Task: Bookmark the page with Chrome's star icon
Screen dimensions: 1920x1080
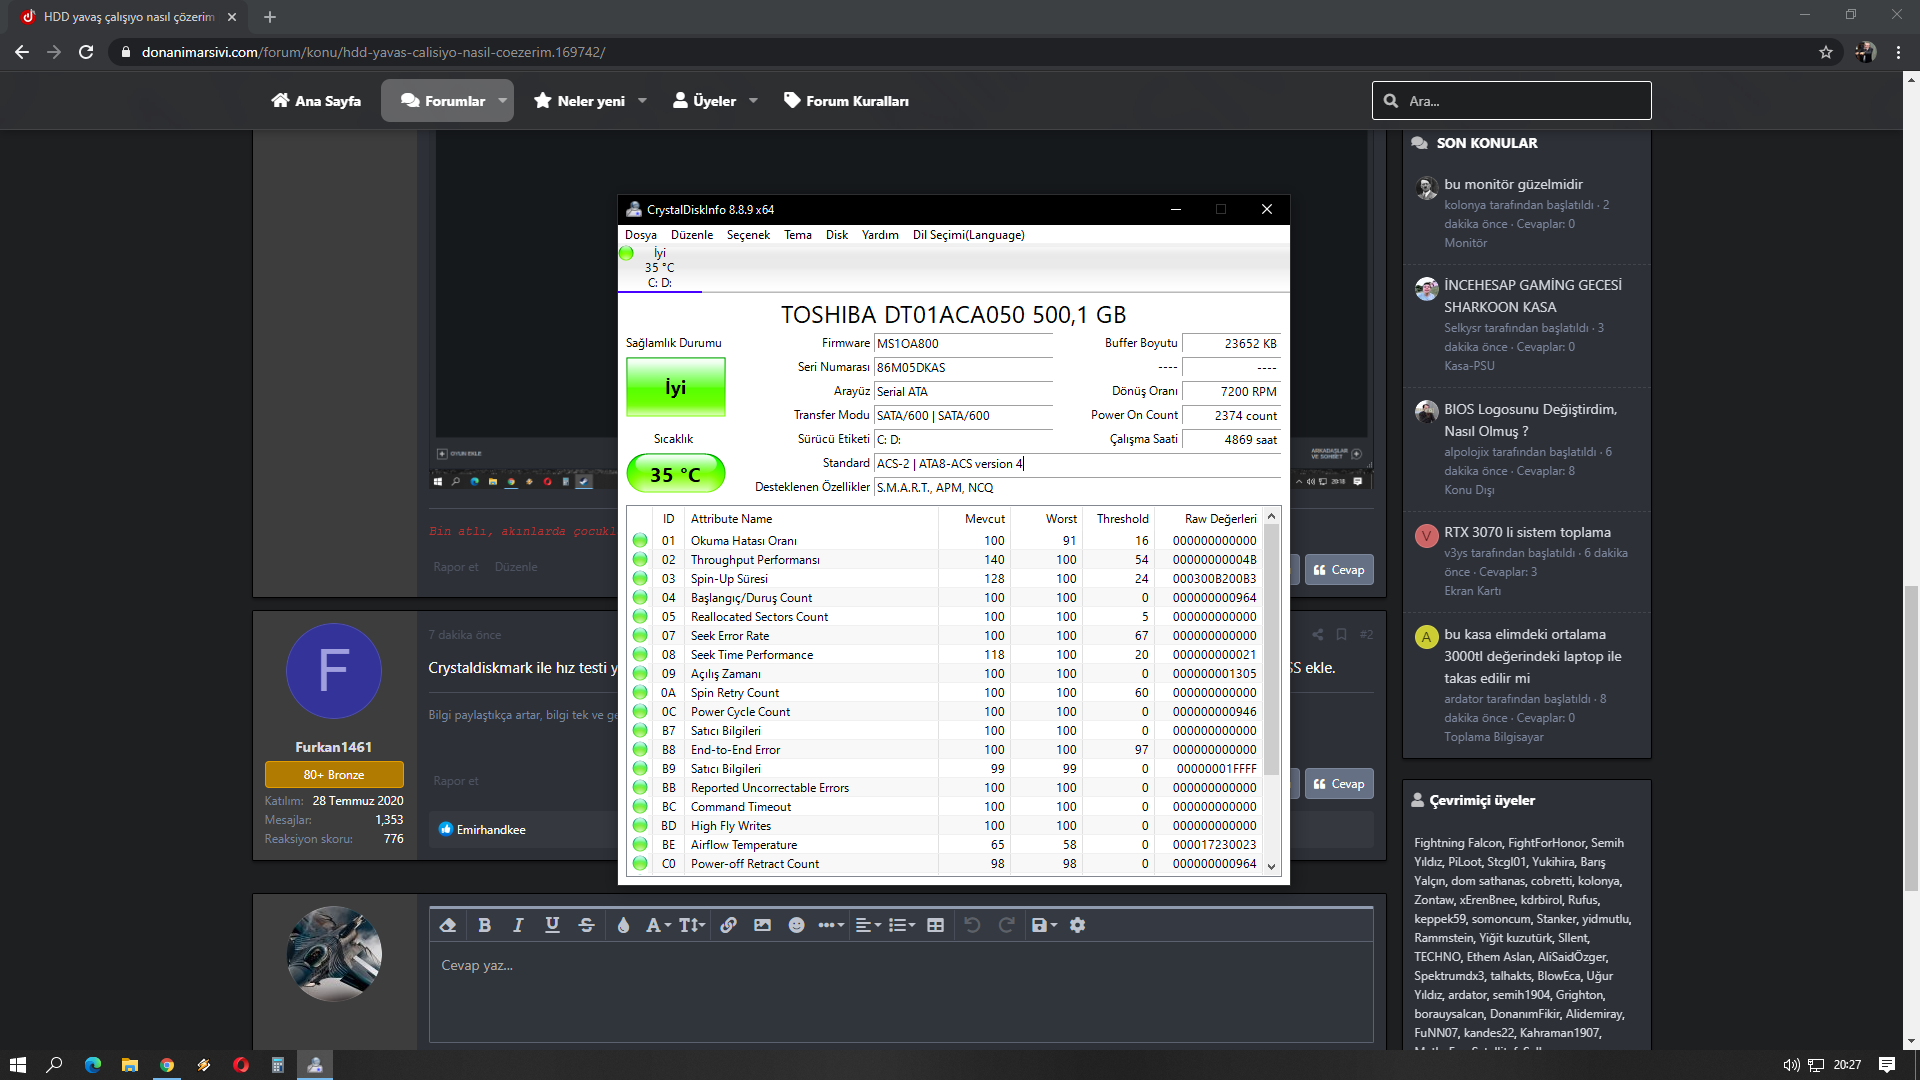Action: [1826, 52]
